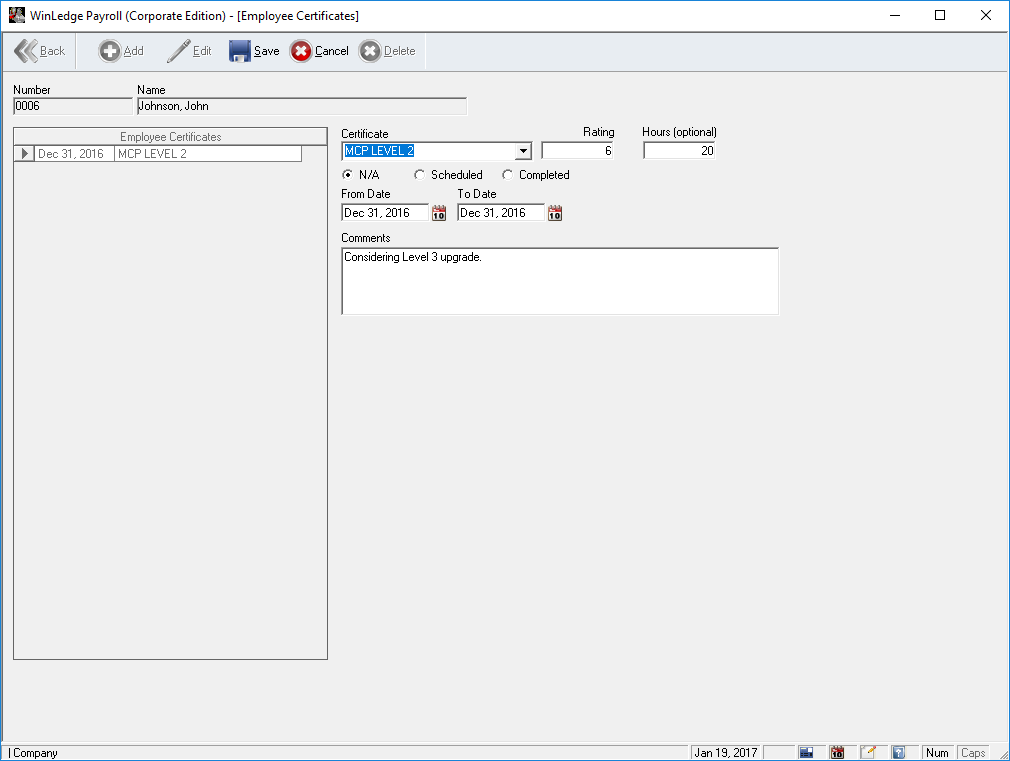The width and height of the screenshot is (1010, 761).
Task: Expand the Certificate dropdown list
Action: (x=523, y=151)
